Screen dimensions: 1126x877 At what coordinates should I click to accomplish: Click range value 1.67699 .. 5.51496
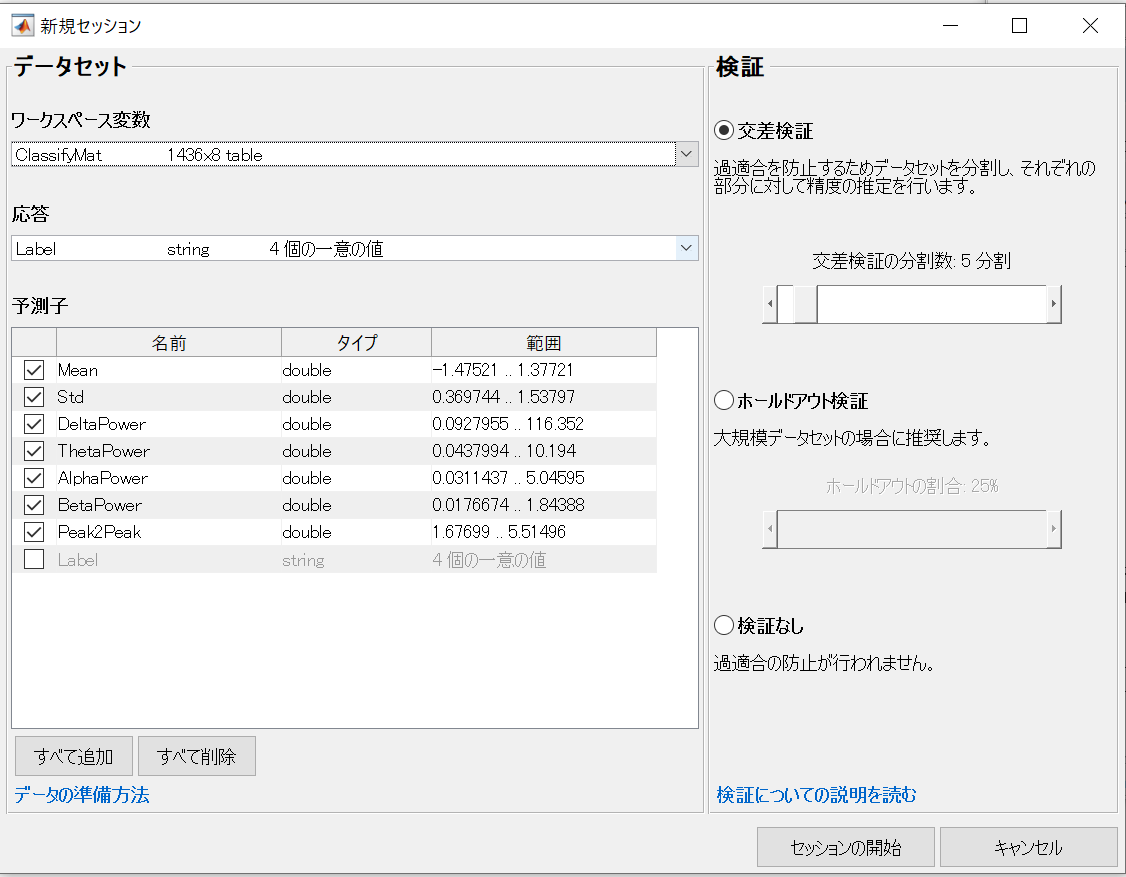[499, 532]
